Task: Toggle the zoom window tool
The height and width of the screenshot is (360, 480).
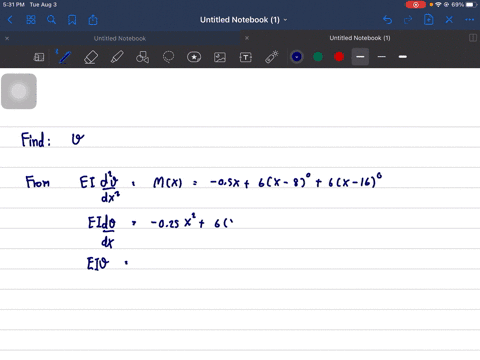Action: [x=39, y=57]
